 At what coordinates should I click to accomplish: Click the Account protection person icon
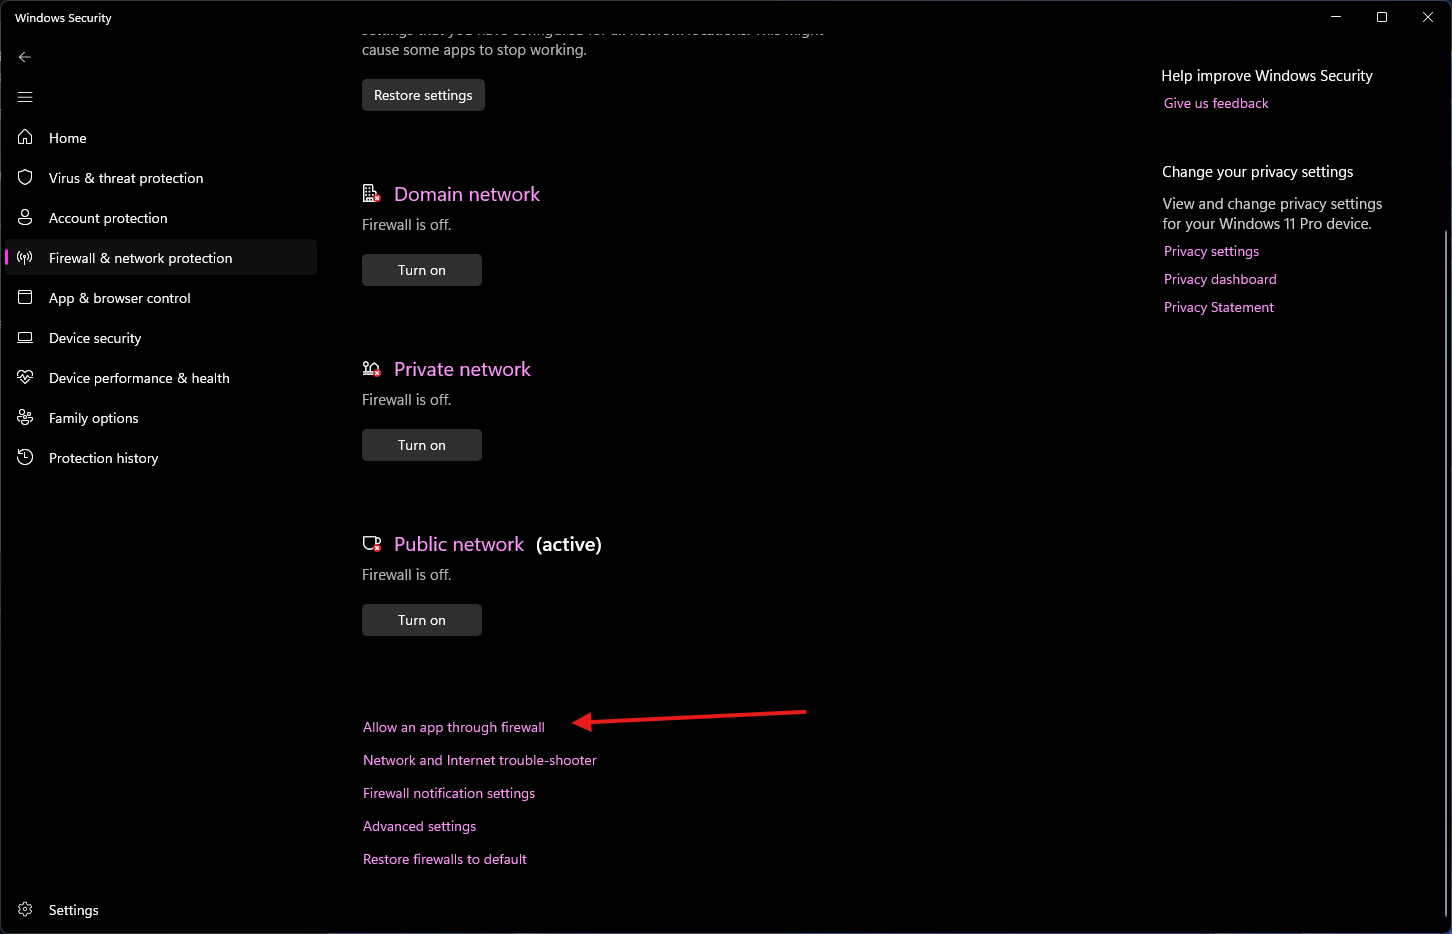25,217
